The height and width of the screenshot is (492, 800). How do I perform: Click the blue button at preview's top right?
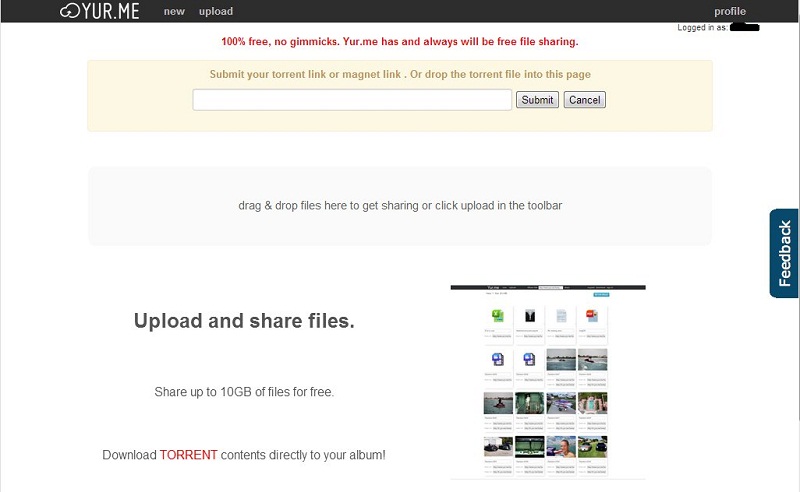(601, 294)
